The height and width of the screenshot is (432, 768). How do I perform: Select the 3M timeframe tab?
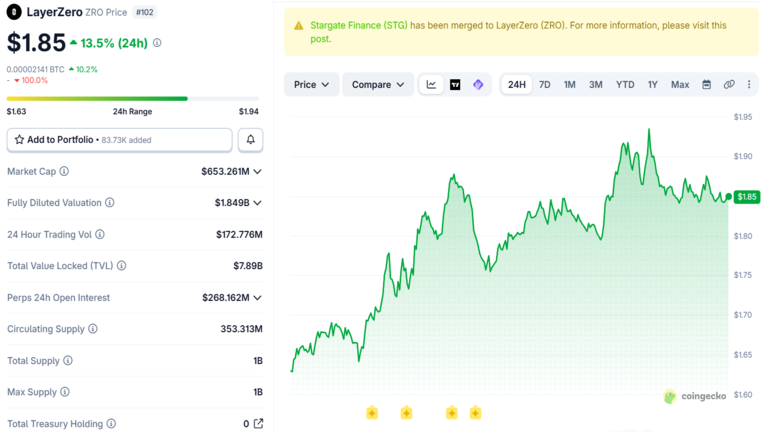click(596, 85)
